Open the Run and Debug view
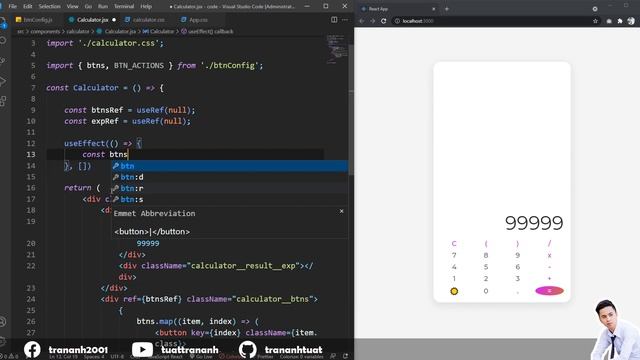Viewport: 640px width, 360px height. [x=3, y=81]
